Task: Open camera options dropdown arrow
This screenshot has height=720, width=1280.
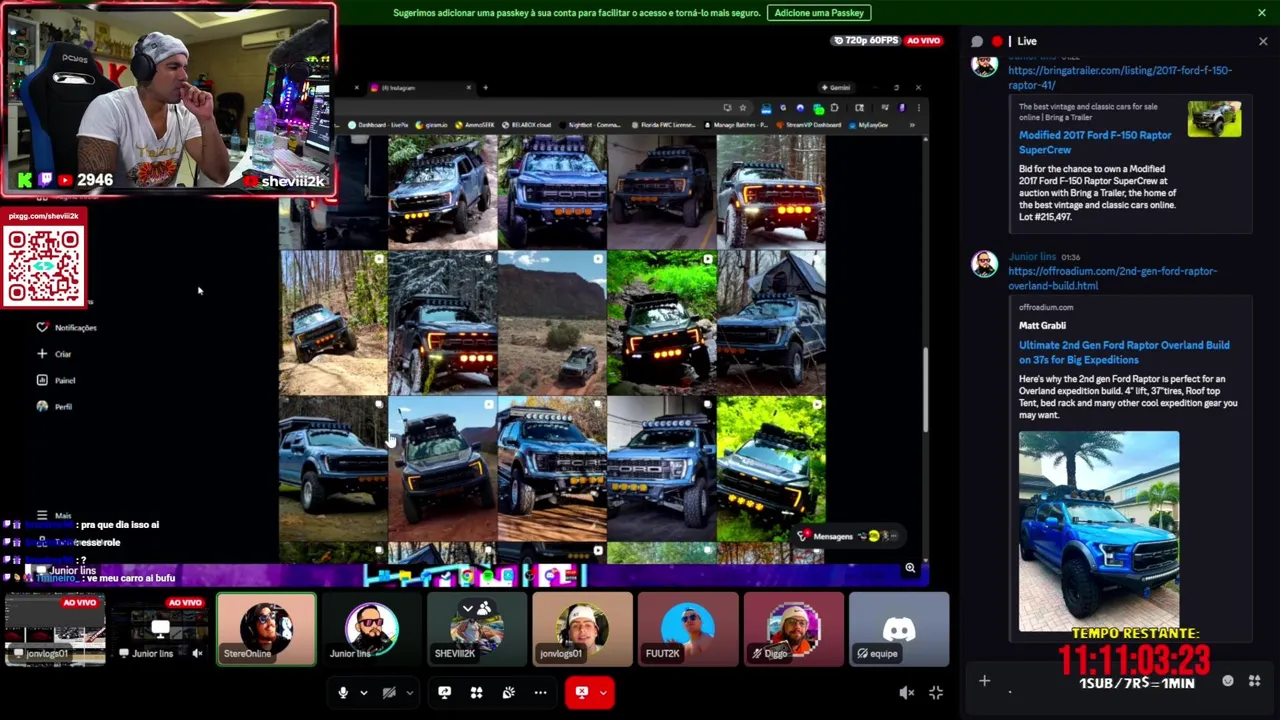Action: coord(409,692)
